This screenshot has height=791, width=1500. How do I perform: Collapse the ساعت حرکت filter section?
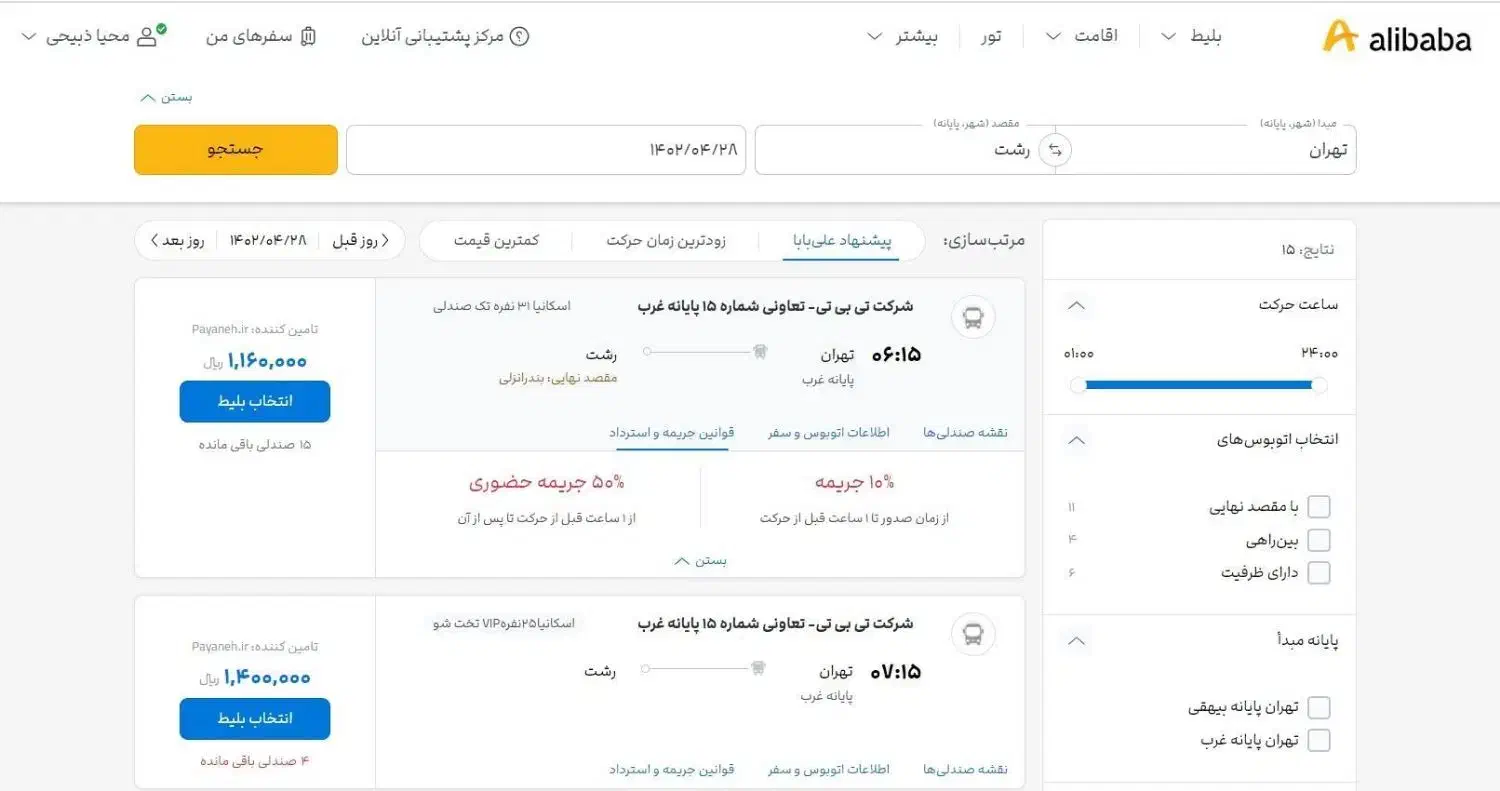click(x=1076, y=305)
